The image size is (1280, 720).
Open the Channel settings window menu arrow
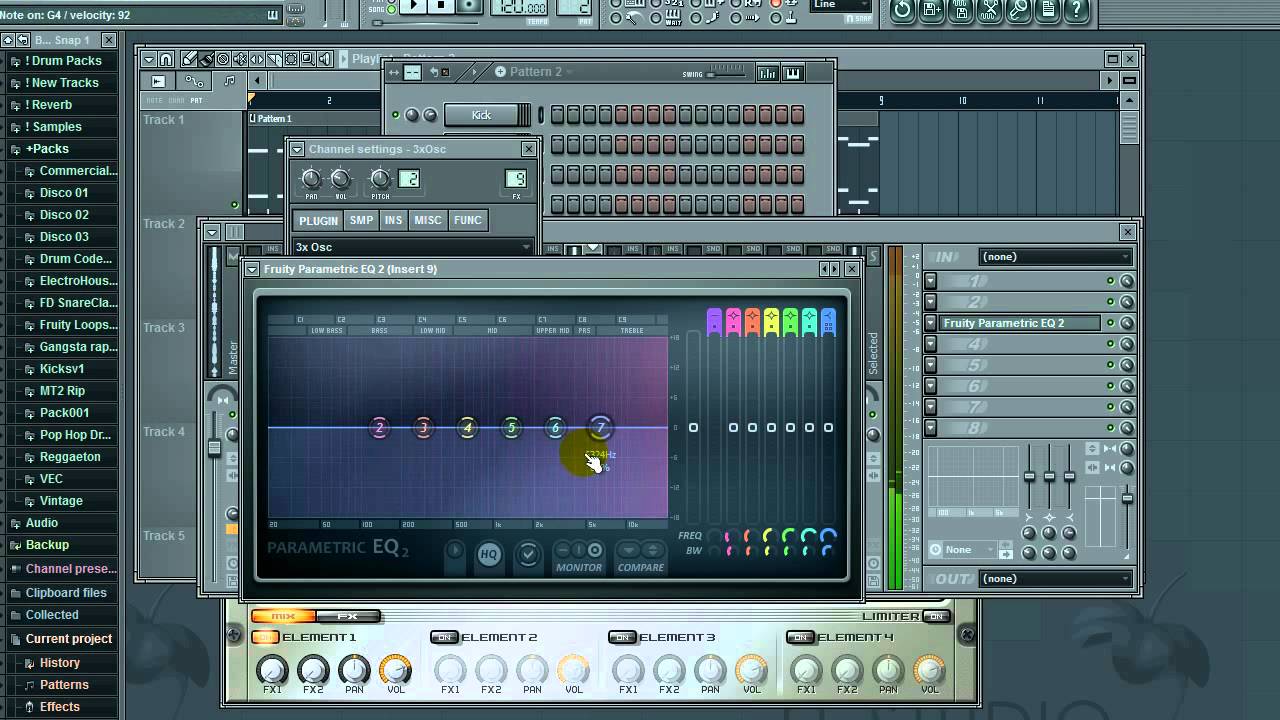(297, 149)
